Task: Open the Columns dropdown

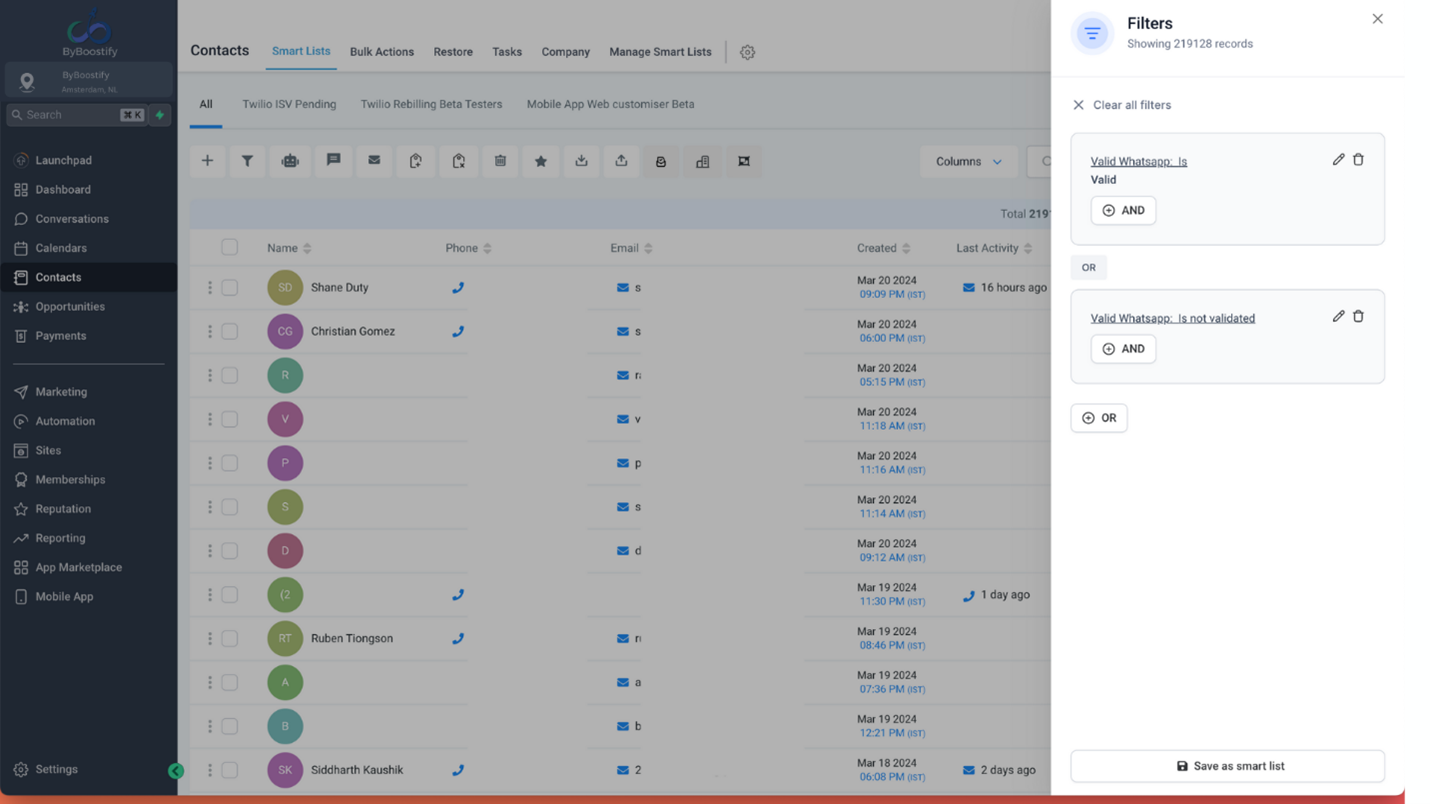Action: click(x=968, y=162)
